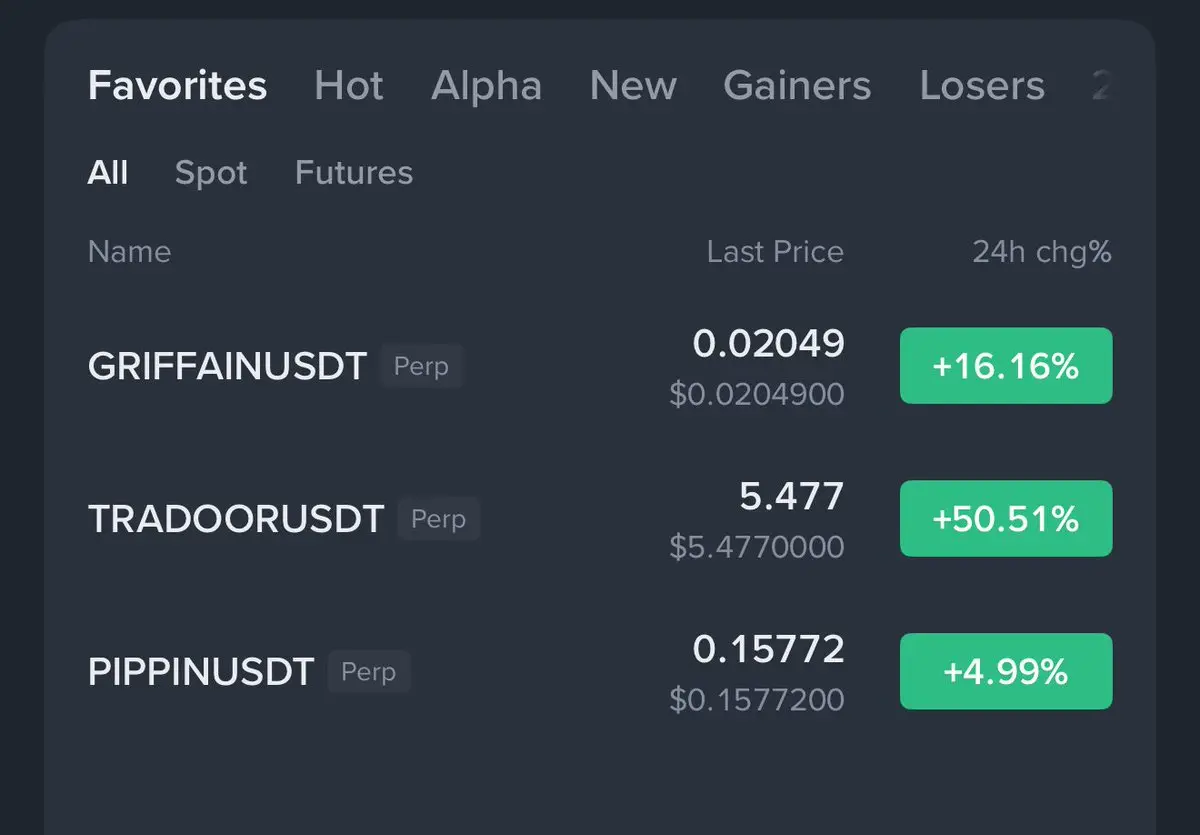
Task: Open the GRIFFAINUSDT pair
Action: coord(227,366)
